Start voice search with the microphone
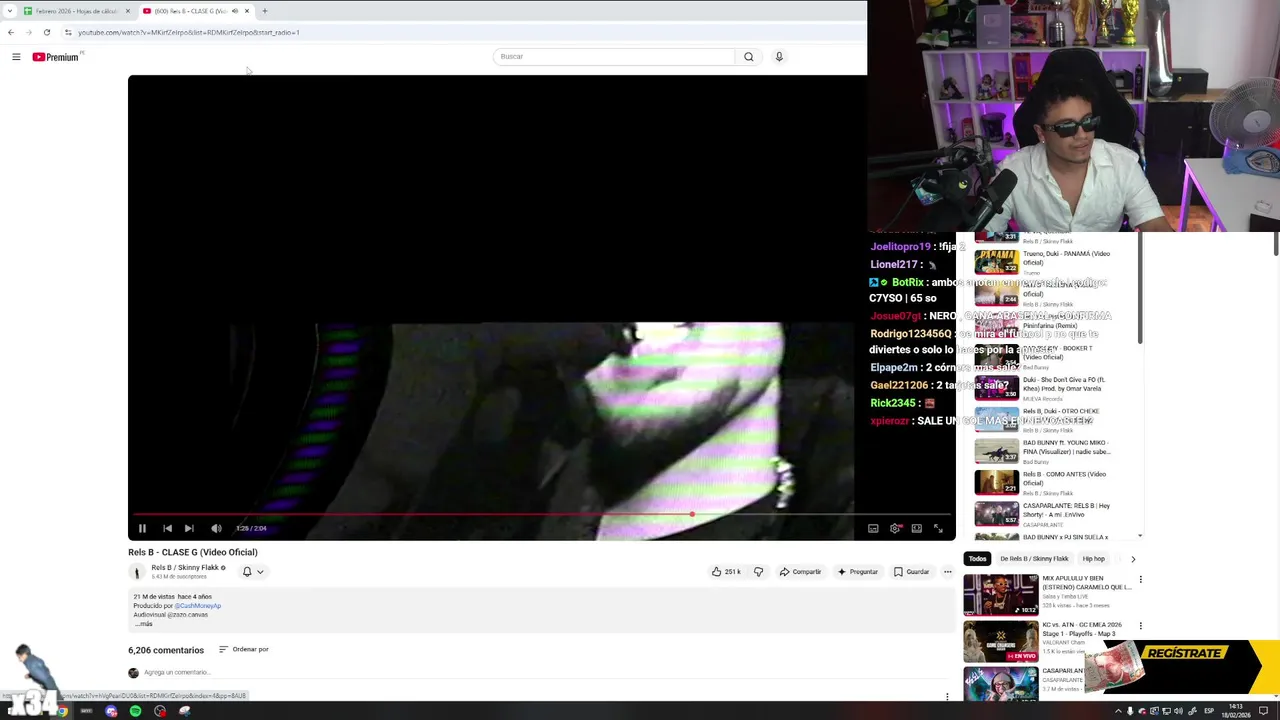The height and width of the screenshot is (720, 1280). point(779,57)
